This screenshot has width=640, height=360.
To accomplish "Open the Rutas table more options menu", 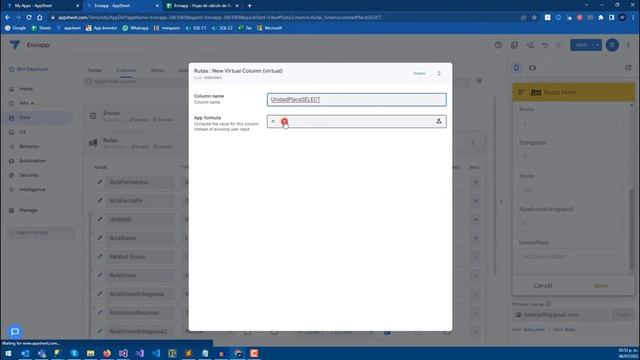I will (x=473, y=143).
